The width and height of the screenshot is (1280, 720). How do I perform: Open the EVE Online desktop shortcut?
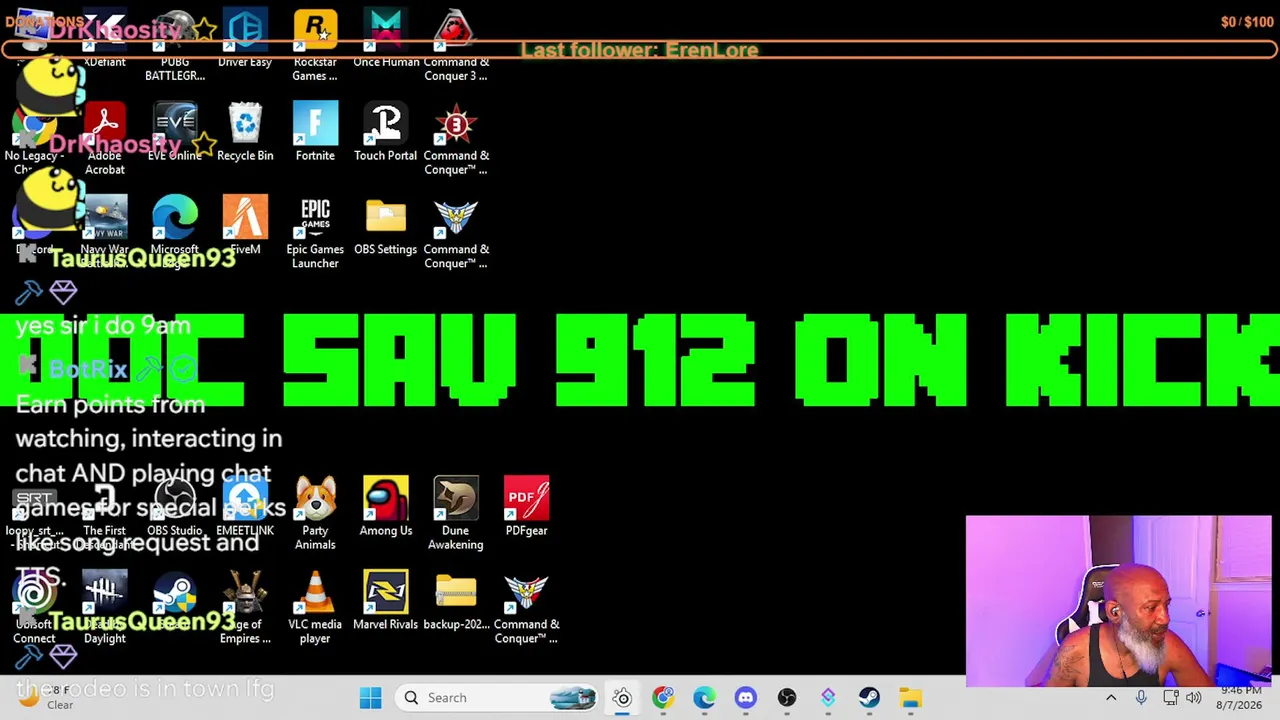pos(175,132)
